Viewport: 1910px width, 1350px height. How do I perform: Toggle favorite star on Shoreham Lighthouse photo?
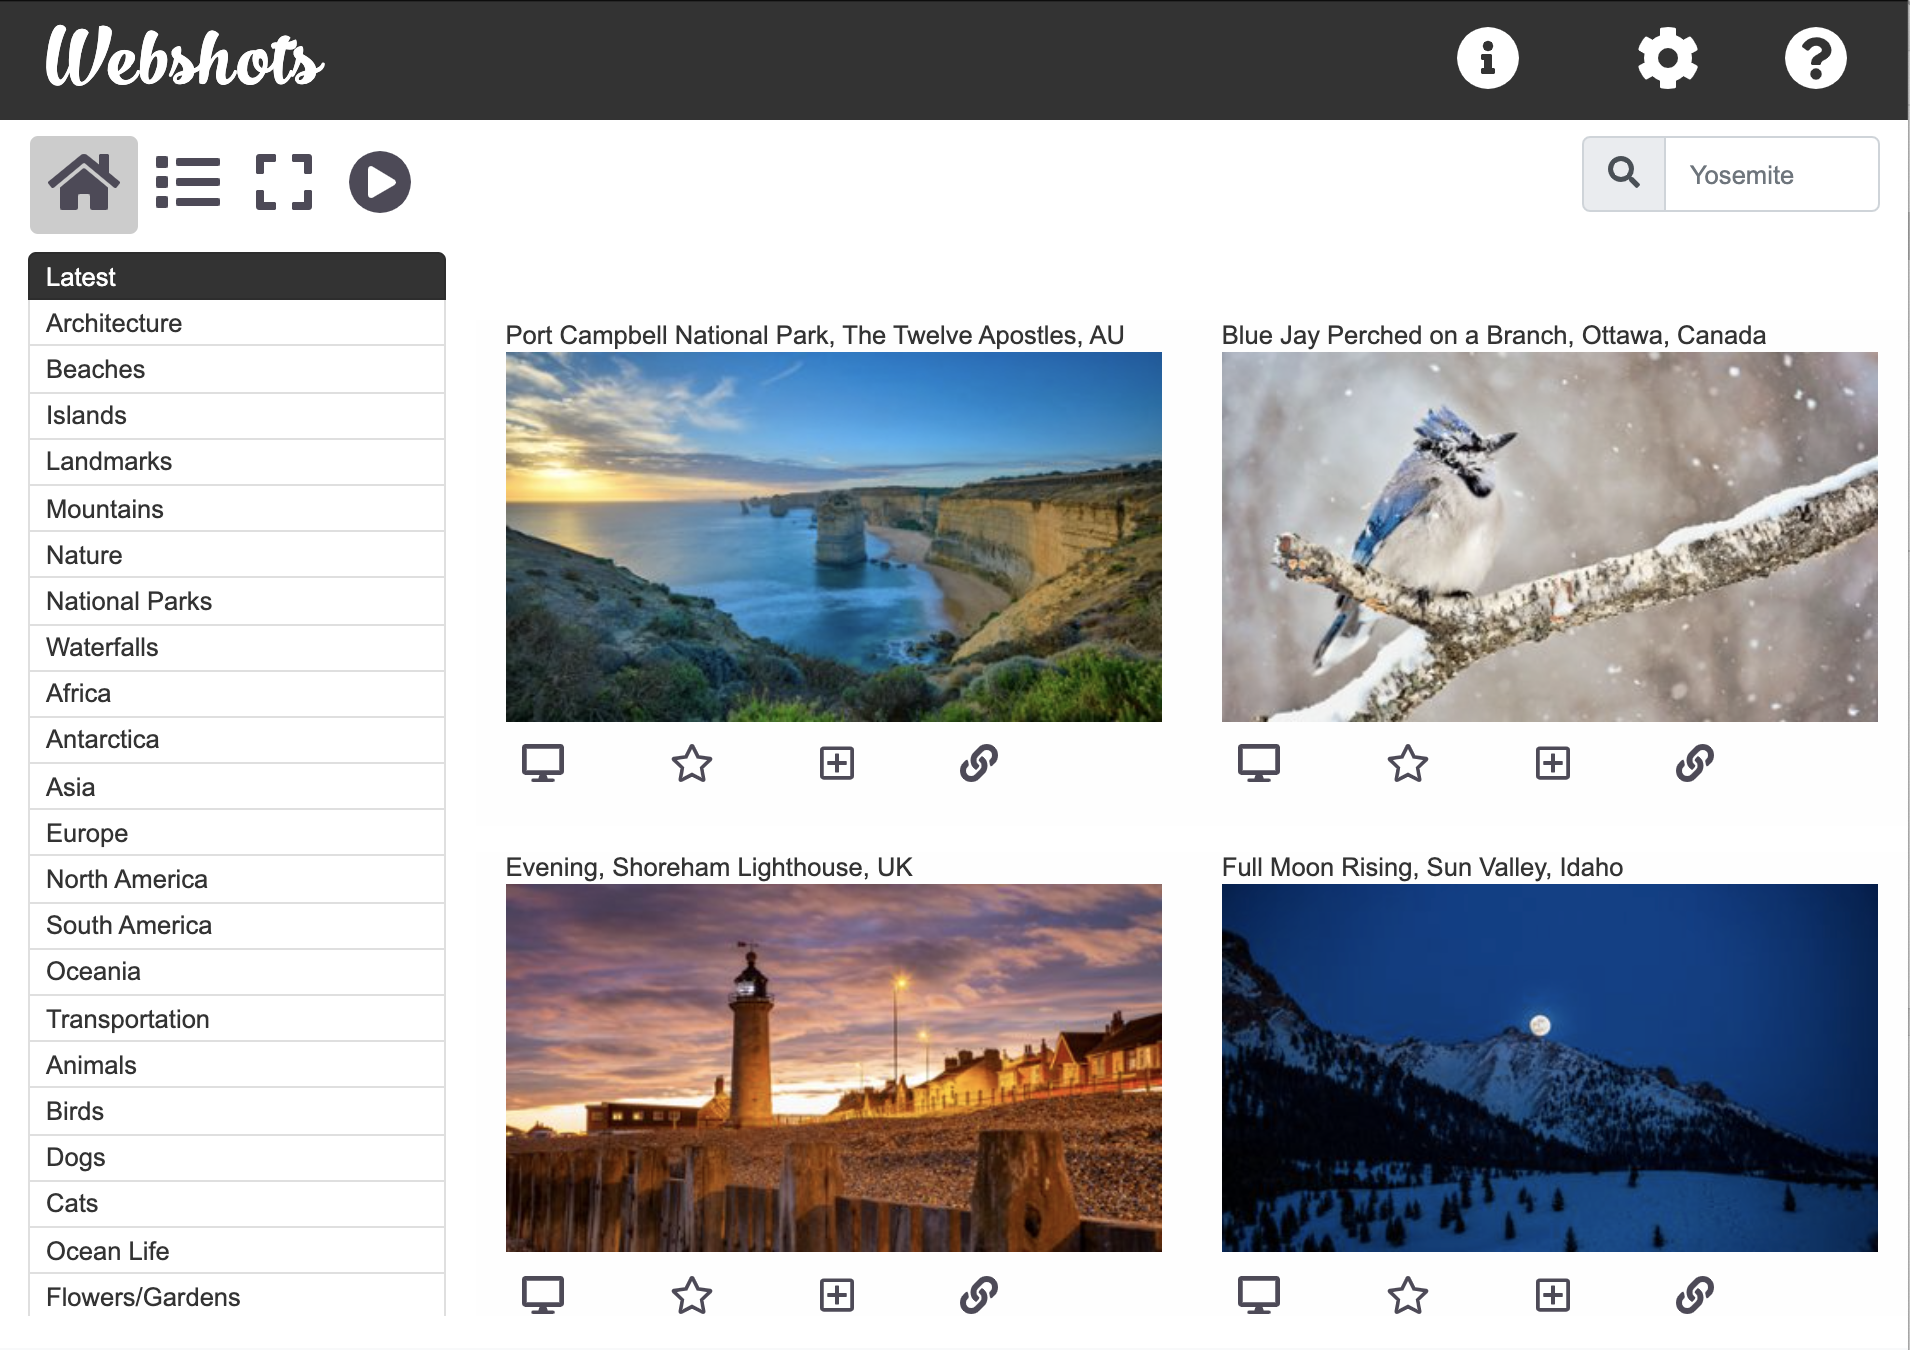coord(691,1296)
